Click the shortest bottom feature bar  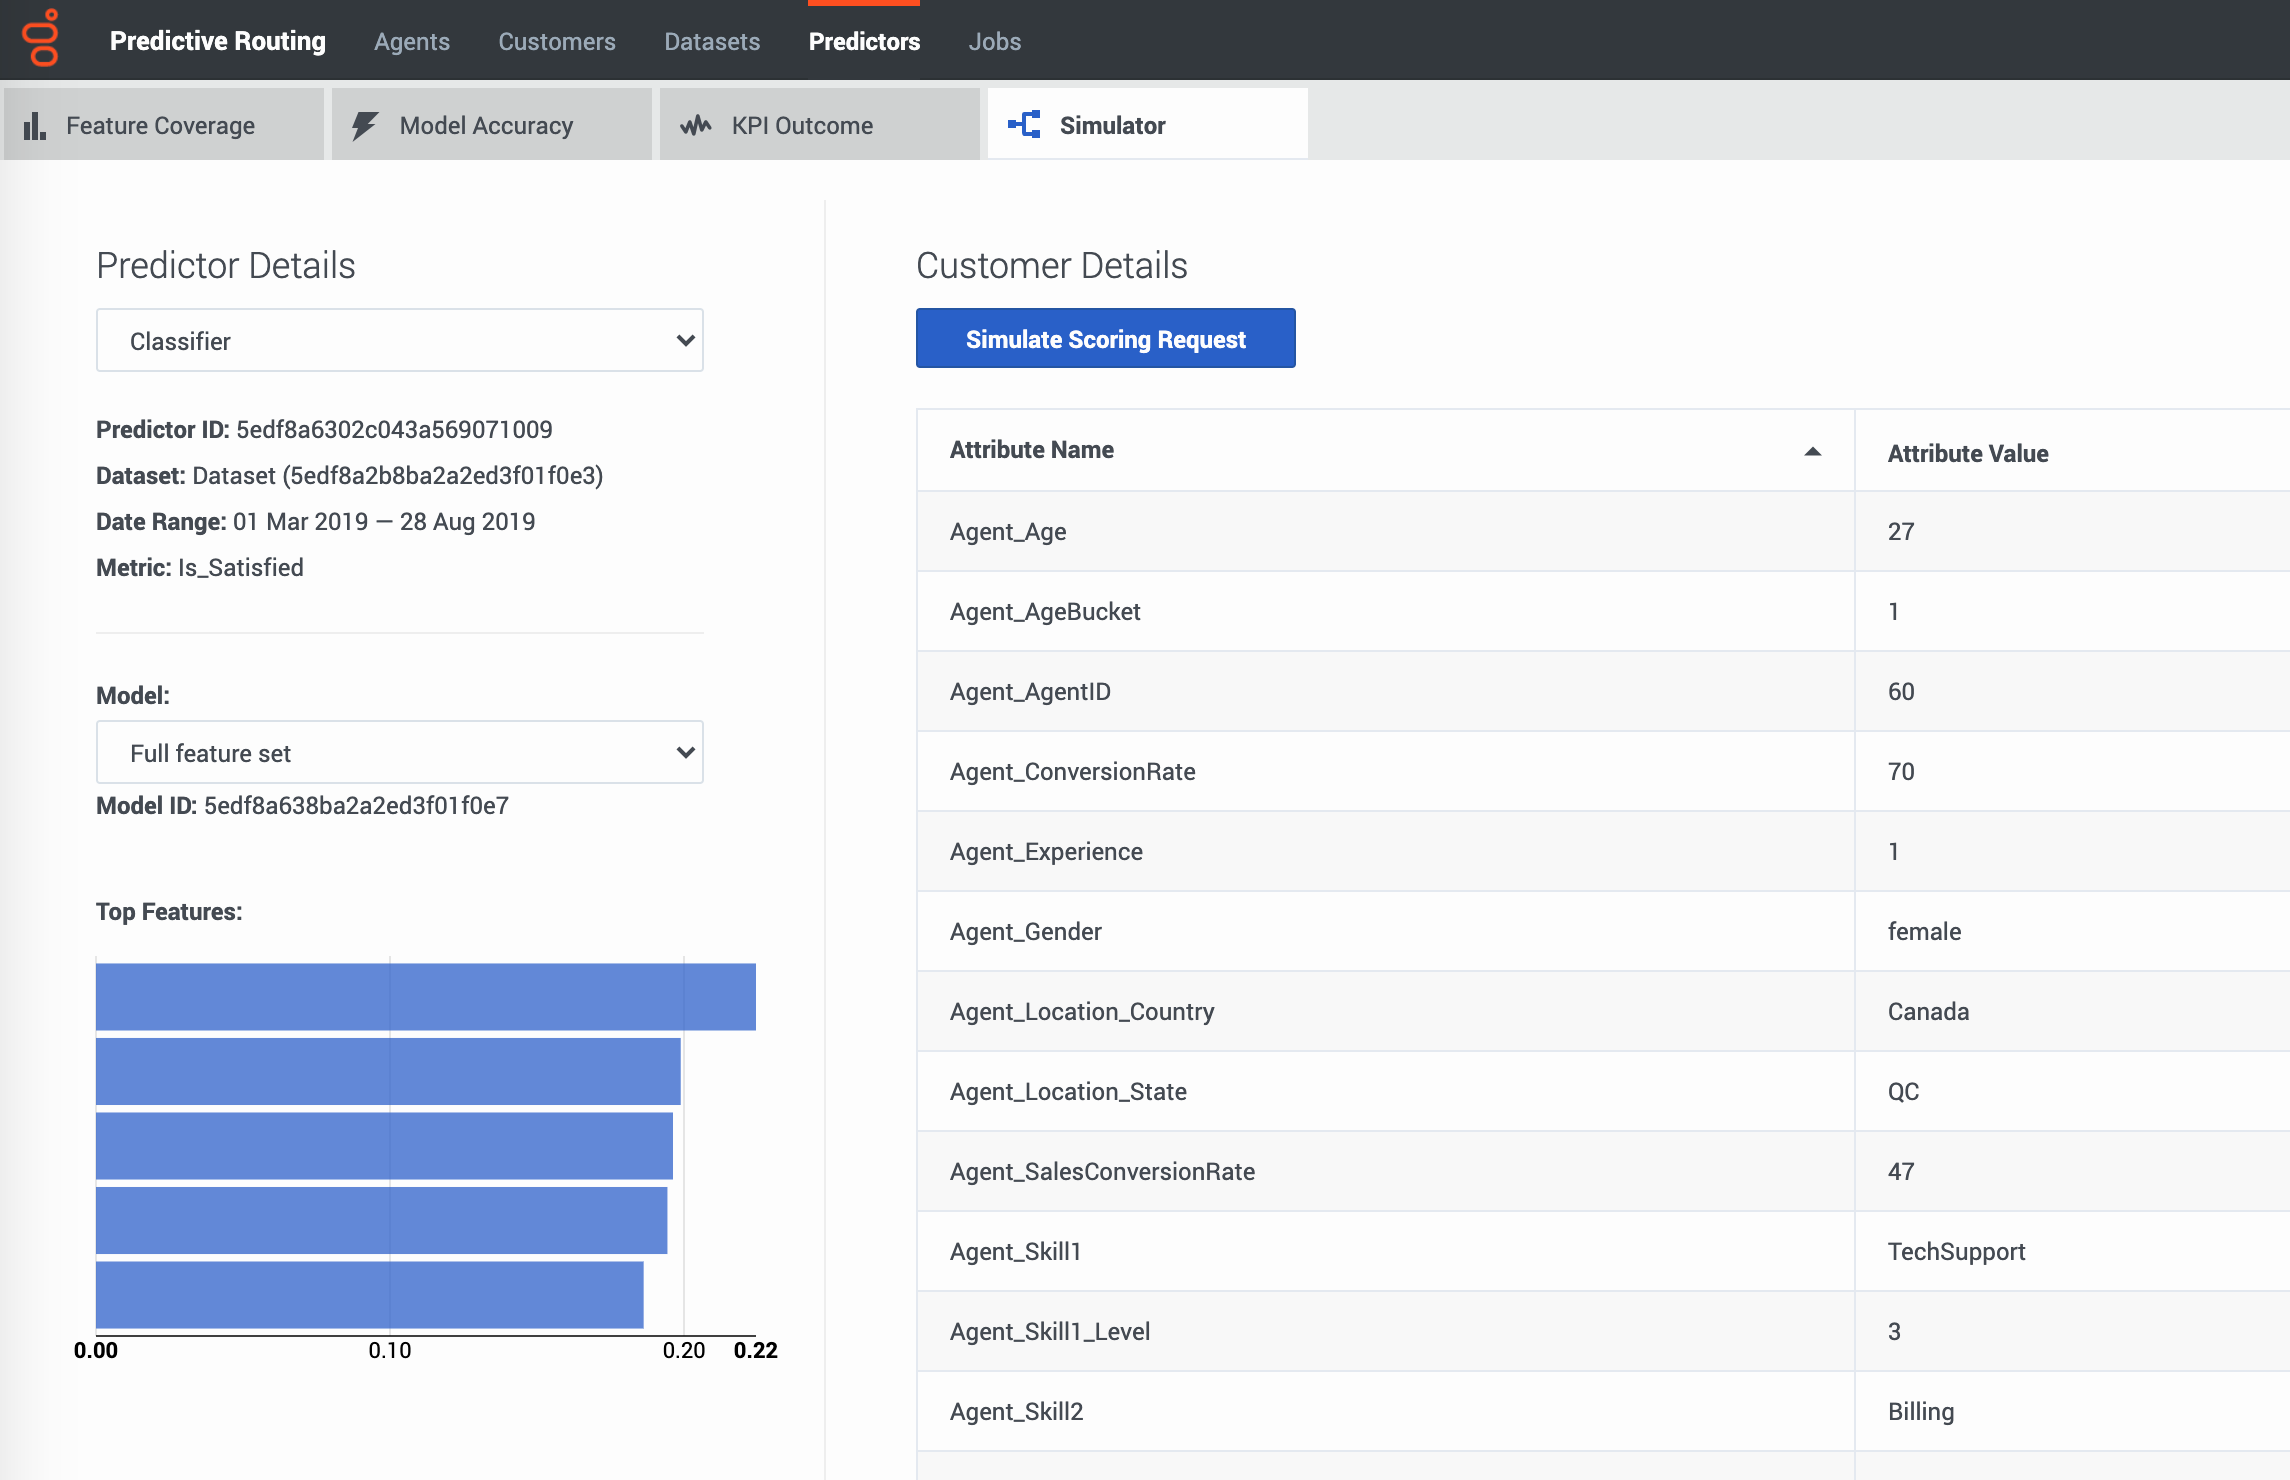coord(370,1295)
